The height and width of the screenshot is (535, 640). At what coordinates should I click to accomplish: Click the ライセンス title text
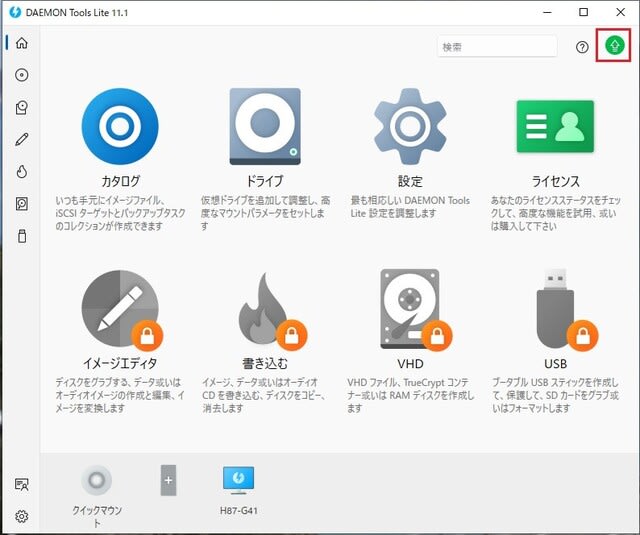pos(555,181)
